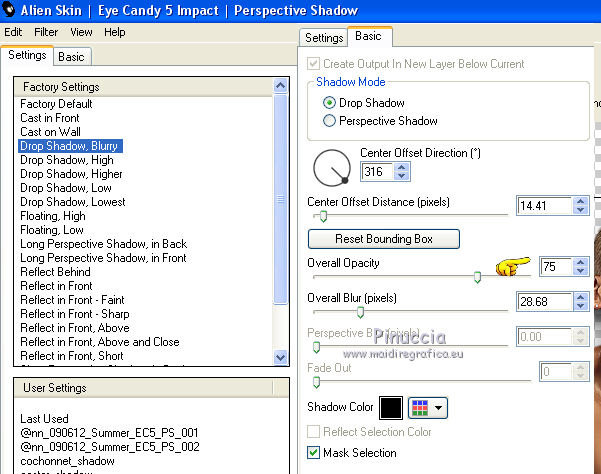Click Overall Blur slider handle
The image size is (601, 474).
[x=360, y=312]
